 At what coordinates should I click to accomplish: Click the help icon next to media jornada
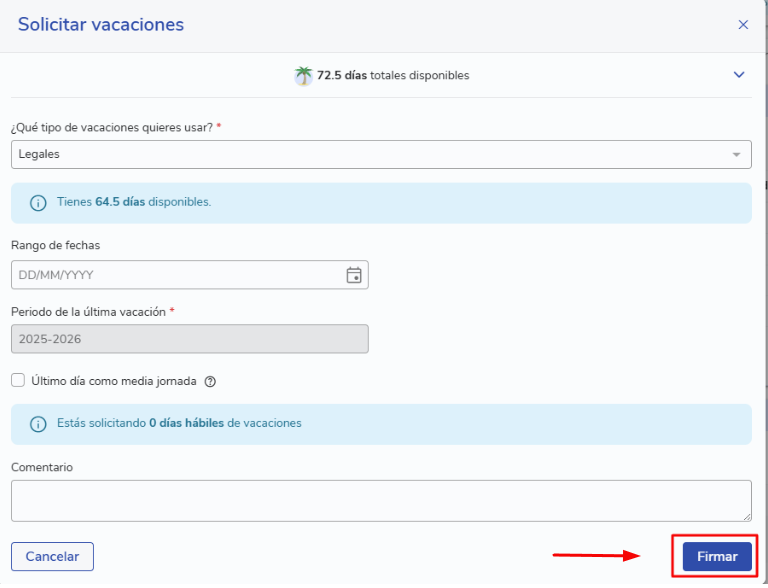tap(210, 381)
